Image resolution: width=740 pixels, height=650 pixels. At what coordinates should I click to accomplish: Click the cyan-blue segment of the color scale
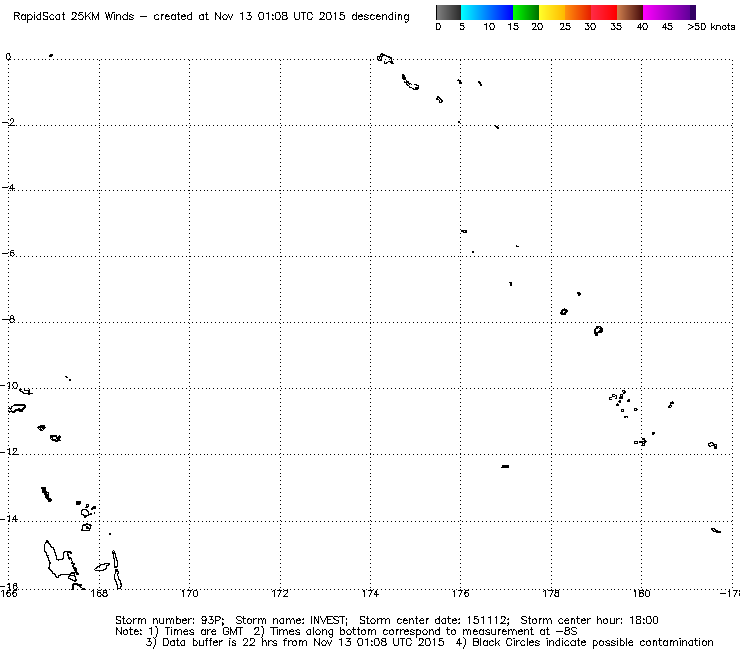[x=487, y=12]
